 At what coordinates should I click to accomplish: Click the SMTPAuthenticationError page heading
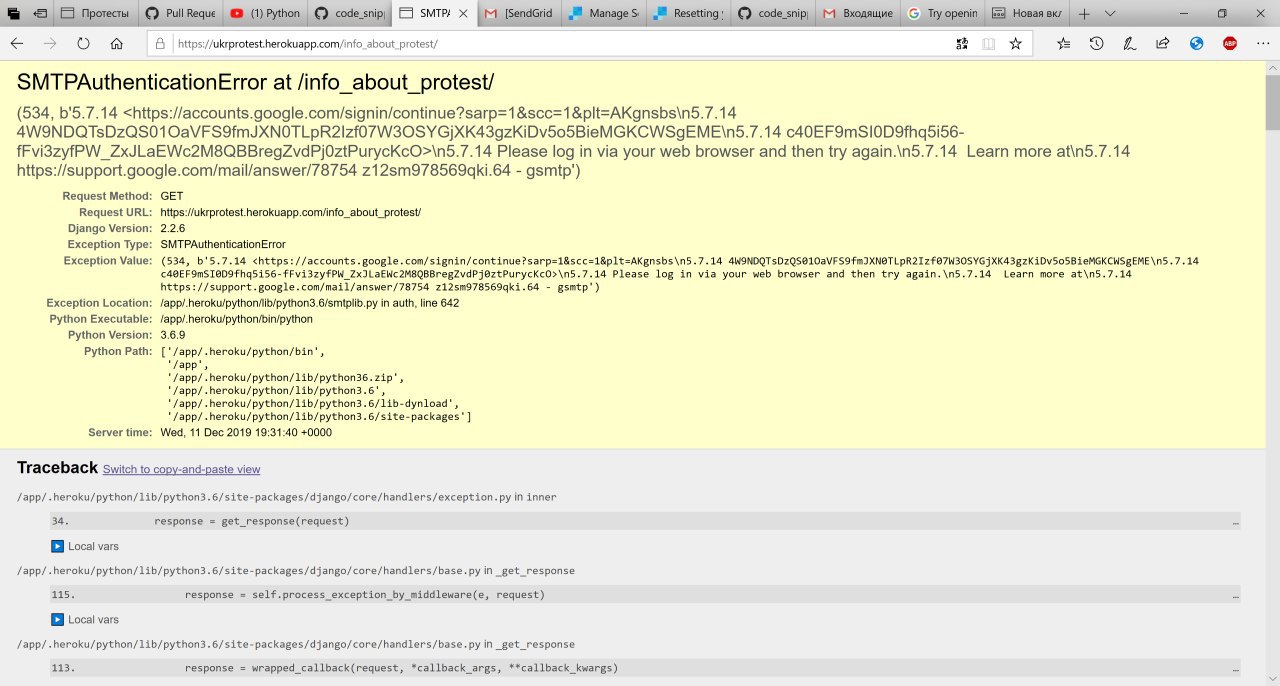click(255, 82)
